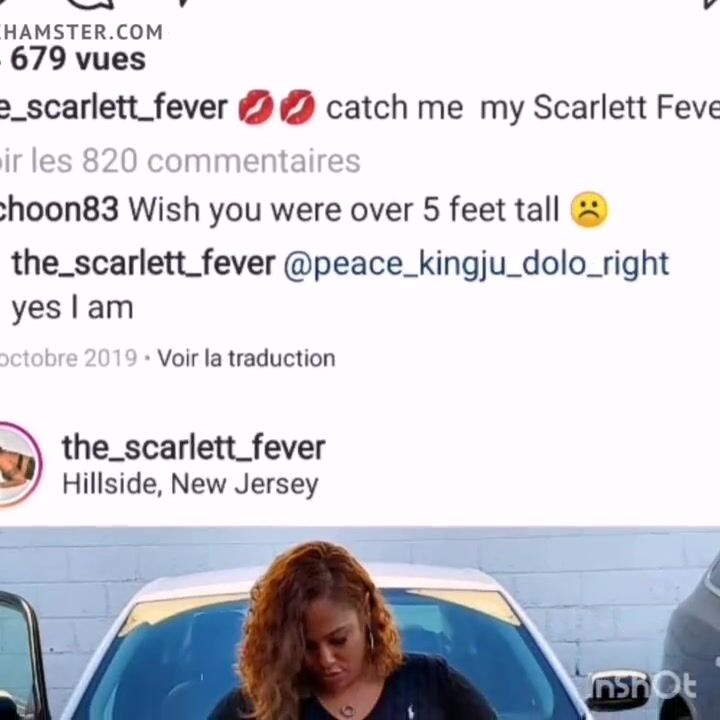Open choon83 commenter profile
This screenshot has height=720, width=720.
pos(59,209)
